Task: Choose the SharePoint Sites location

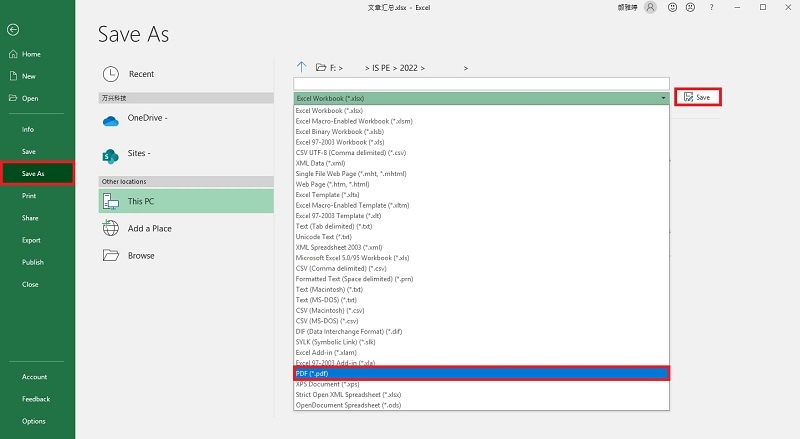Action: click(186, 155)
